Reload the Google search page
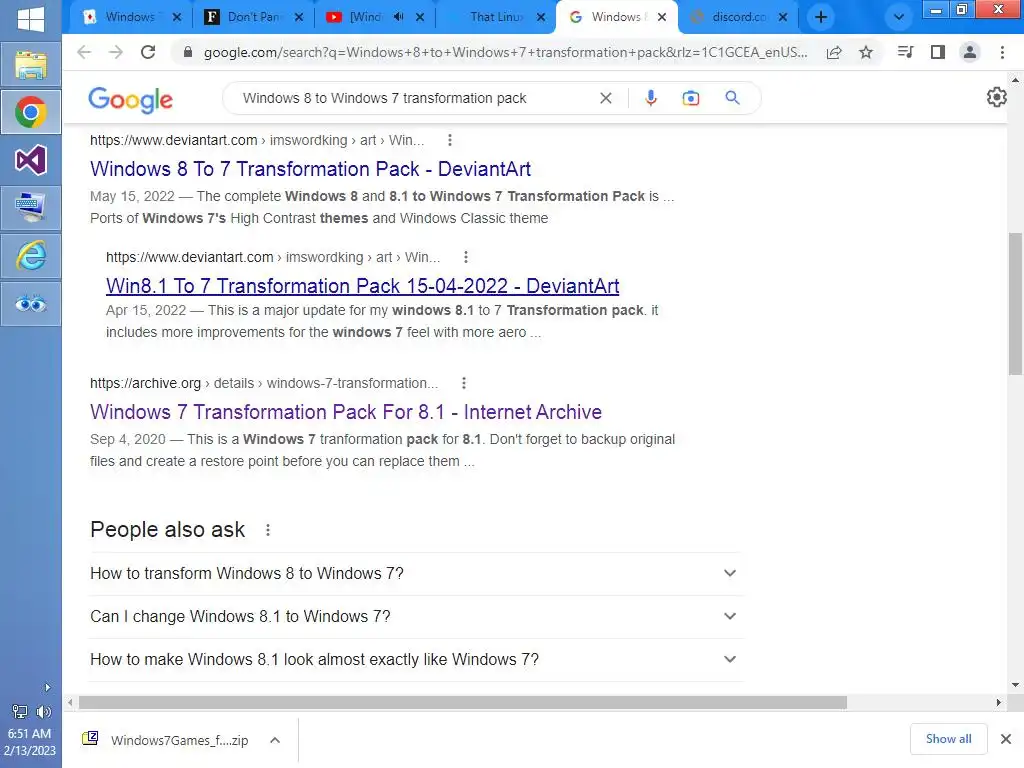This screenshot has height=768, width=1024. tap(148, 52)
